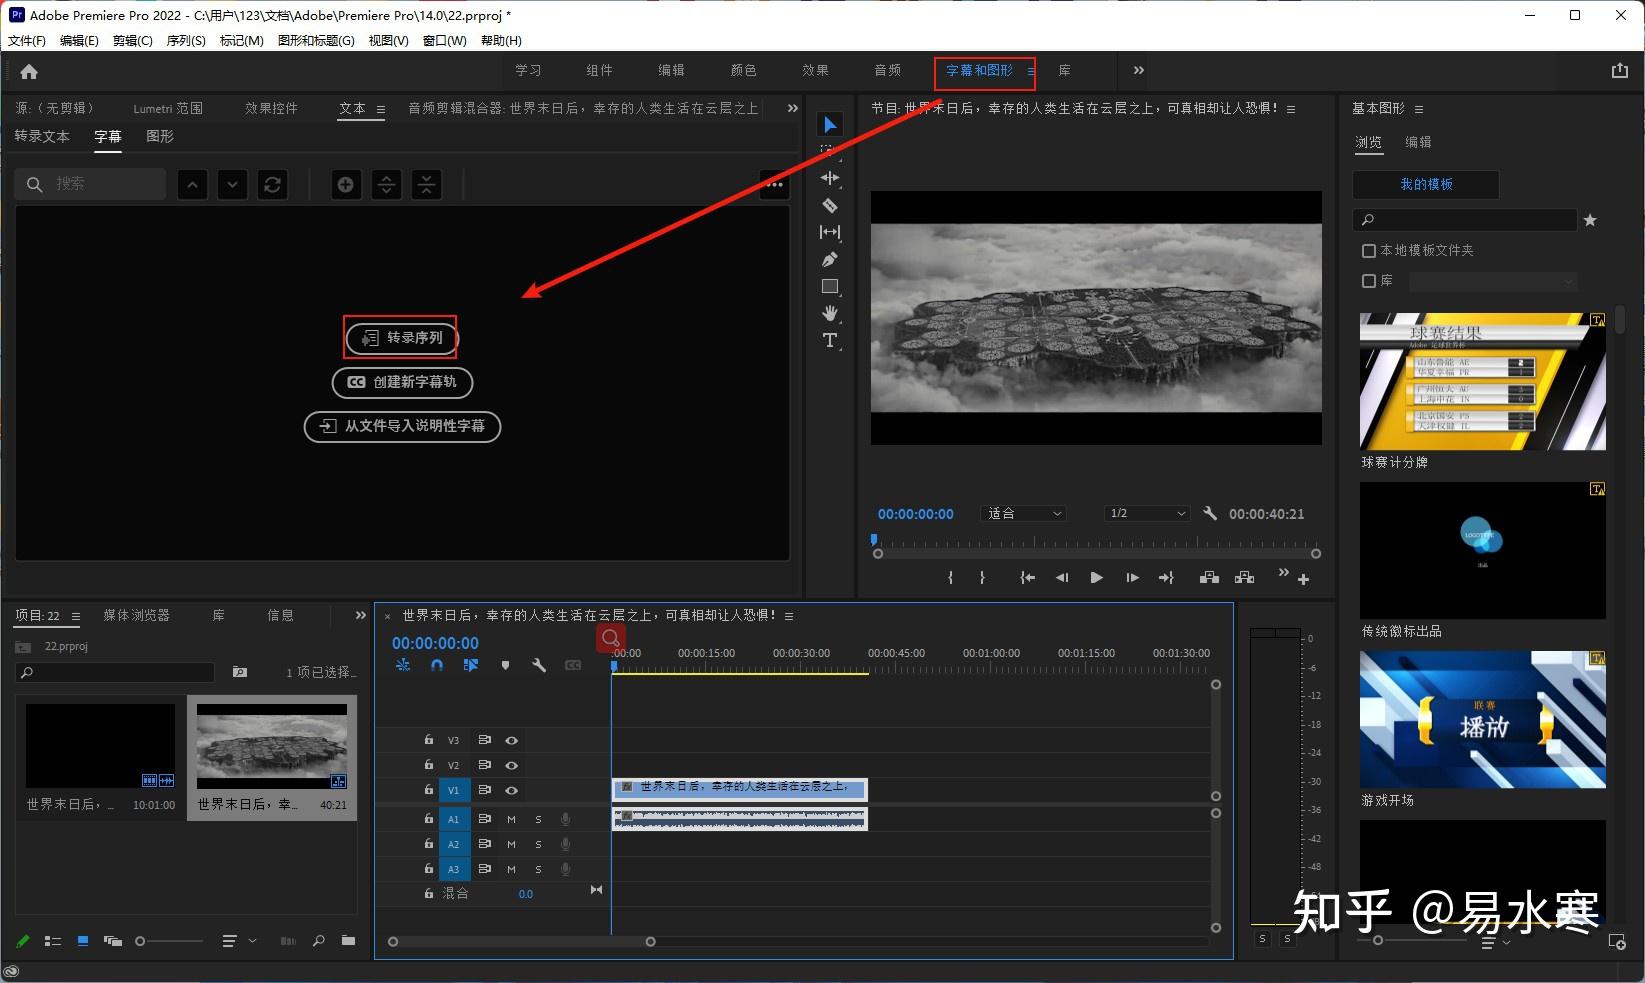Click the add new caption segment icon
1645x983 pixels.
[x=345, y=184]
